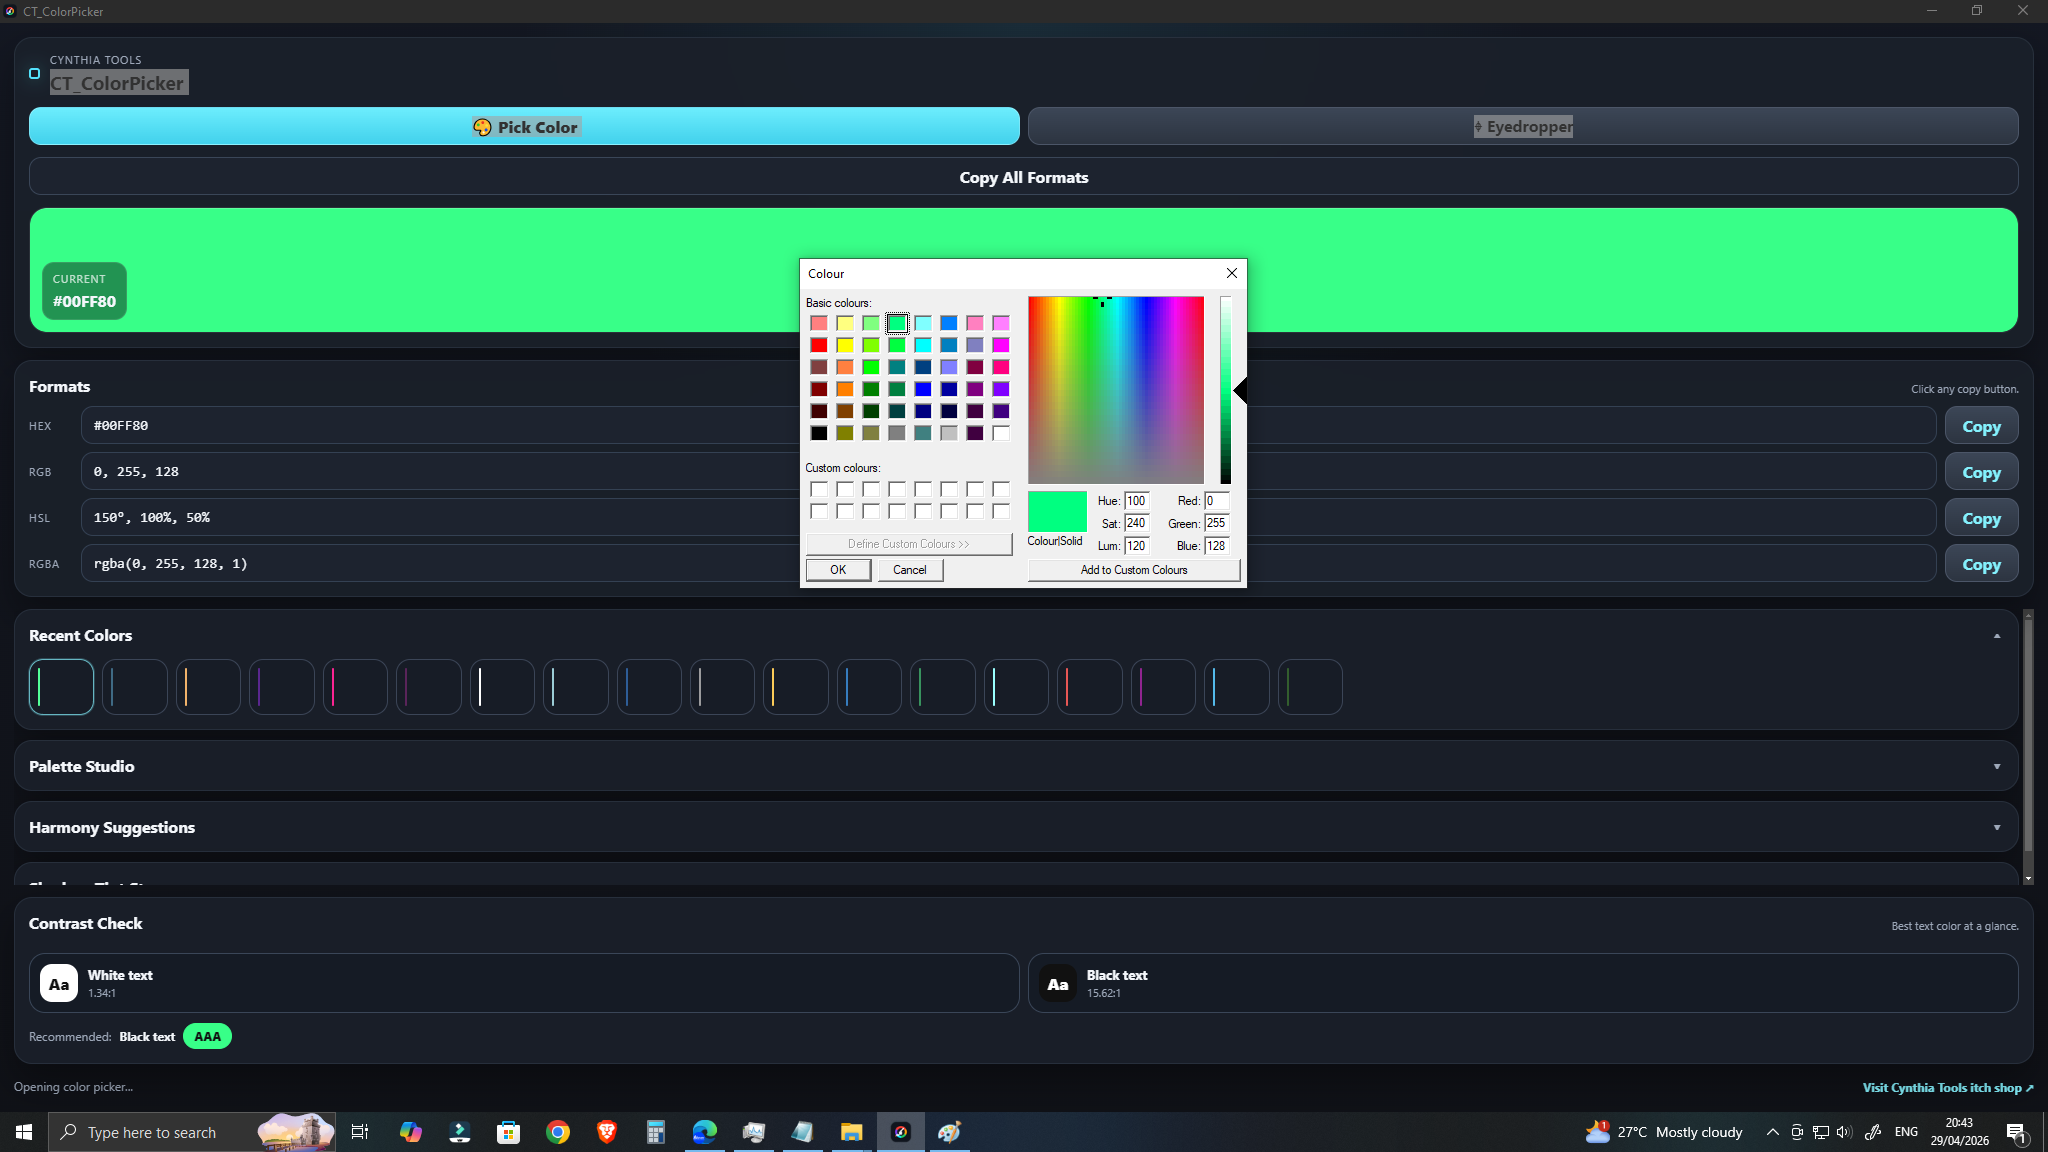Viewport: 2048px width, 1152px height.
Task: Select the white-striped recent color swatch
Action: (x=502, y=687)
